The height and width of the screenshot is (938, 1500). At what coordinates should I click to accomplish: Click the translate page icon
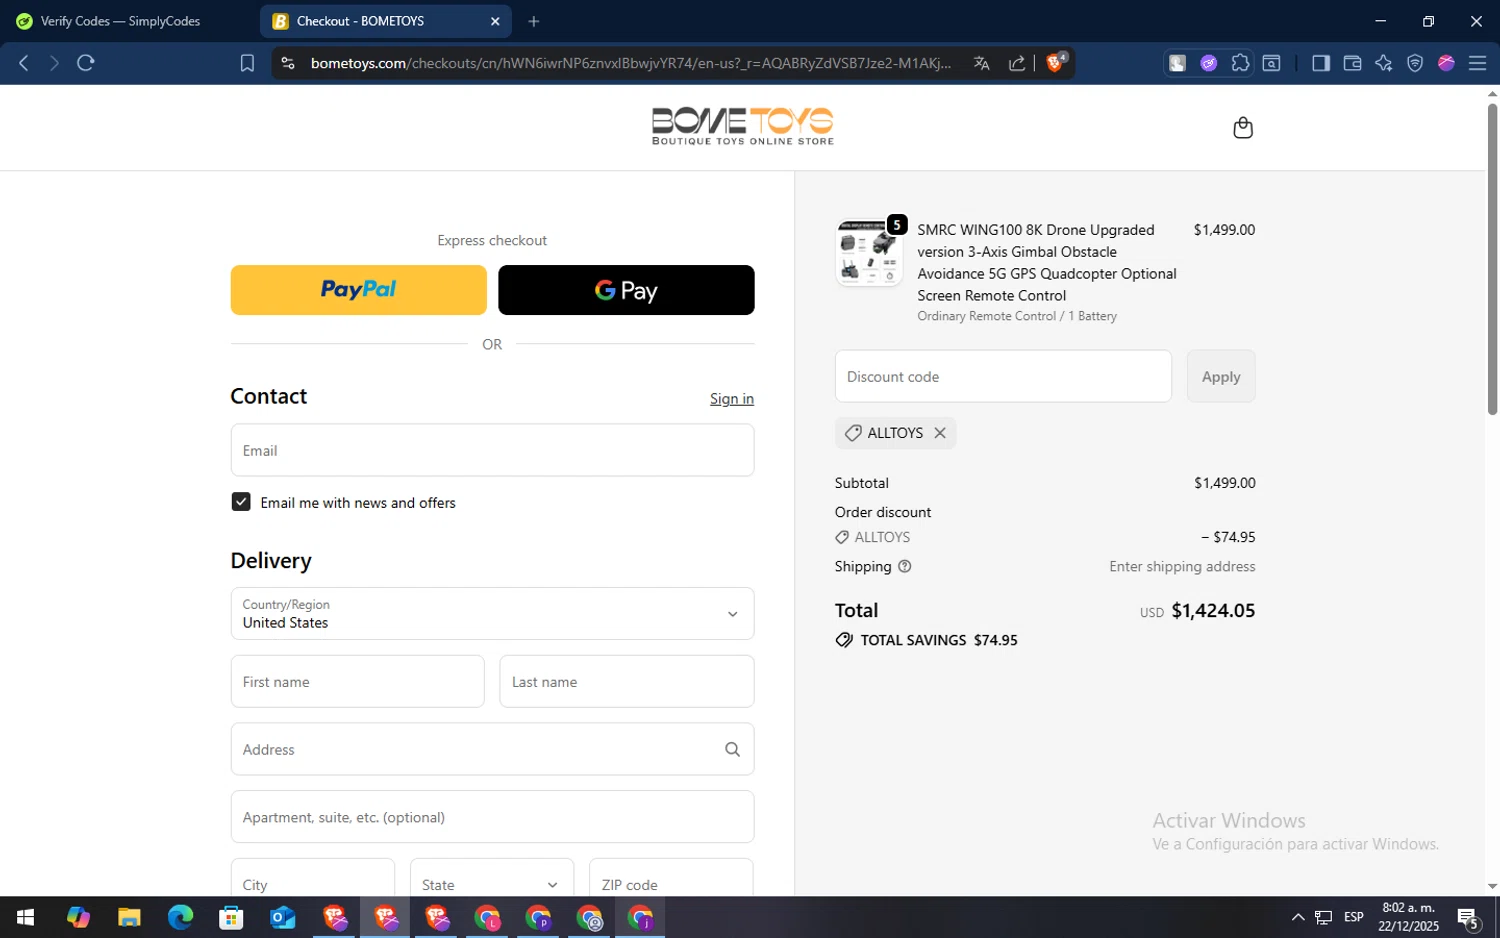[x=982, y=63]
